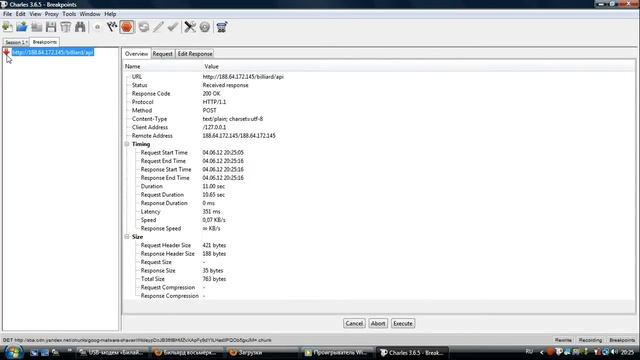Click the Abort button
Screen dimensions: 640x360
[378, 323]
